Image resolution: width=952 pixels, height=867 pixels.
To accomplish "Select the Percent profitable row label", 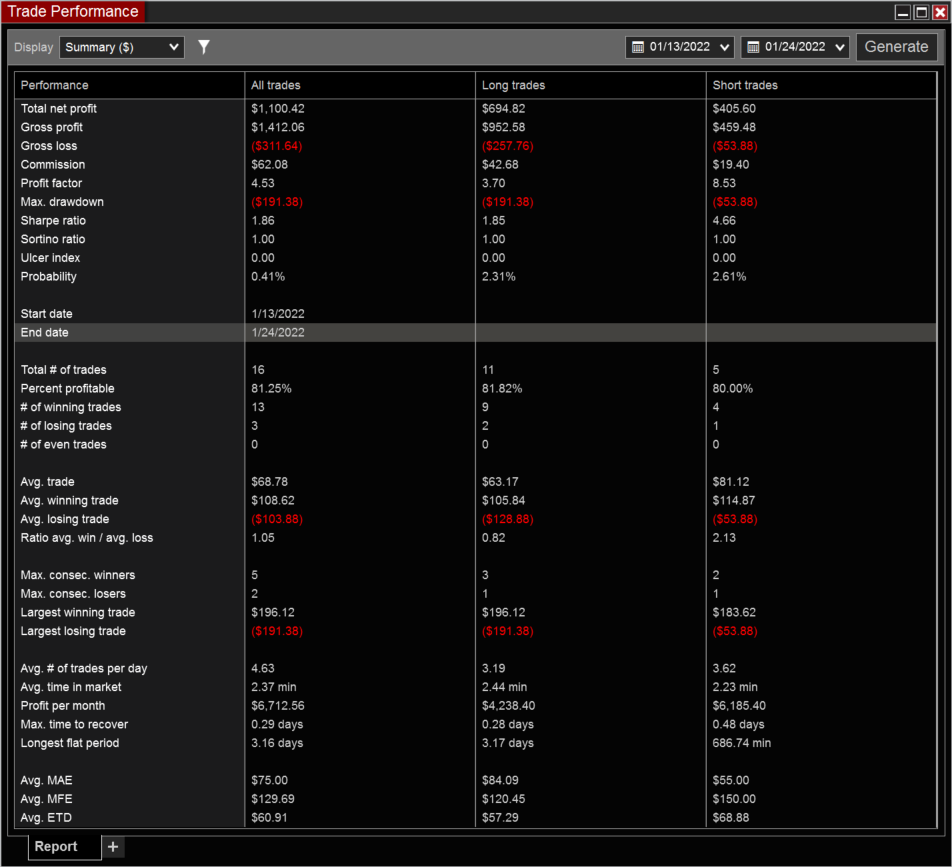I will (67, 389).
